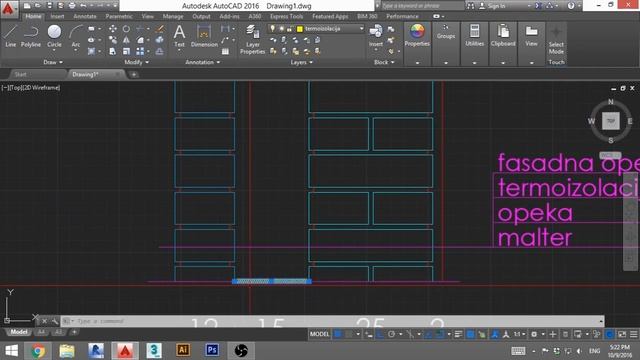Toggle lineweight display in status bar
640x360 pixels.
(x=458, y=334)
